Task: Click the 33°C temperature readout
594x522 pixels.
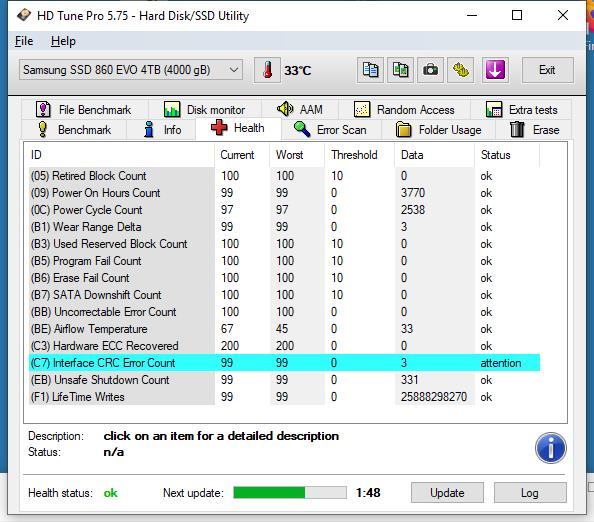Action: 298,70
